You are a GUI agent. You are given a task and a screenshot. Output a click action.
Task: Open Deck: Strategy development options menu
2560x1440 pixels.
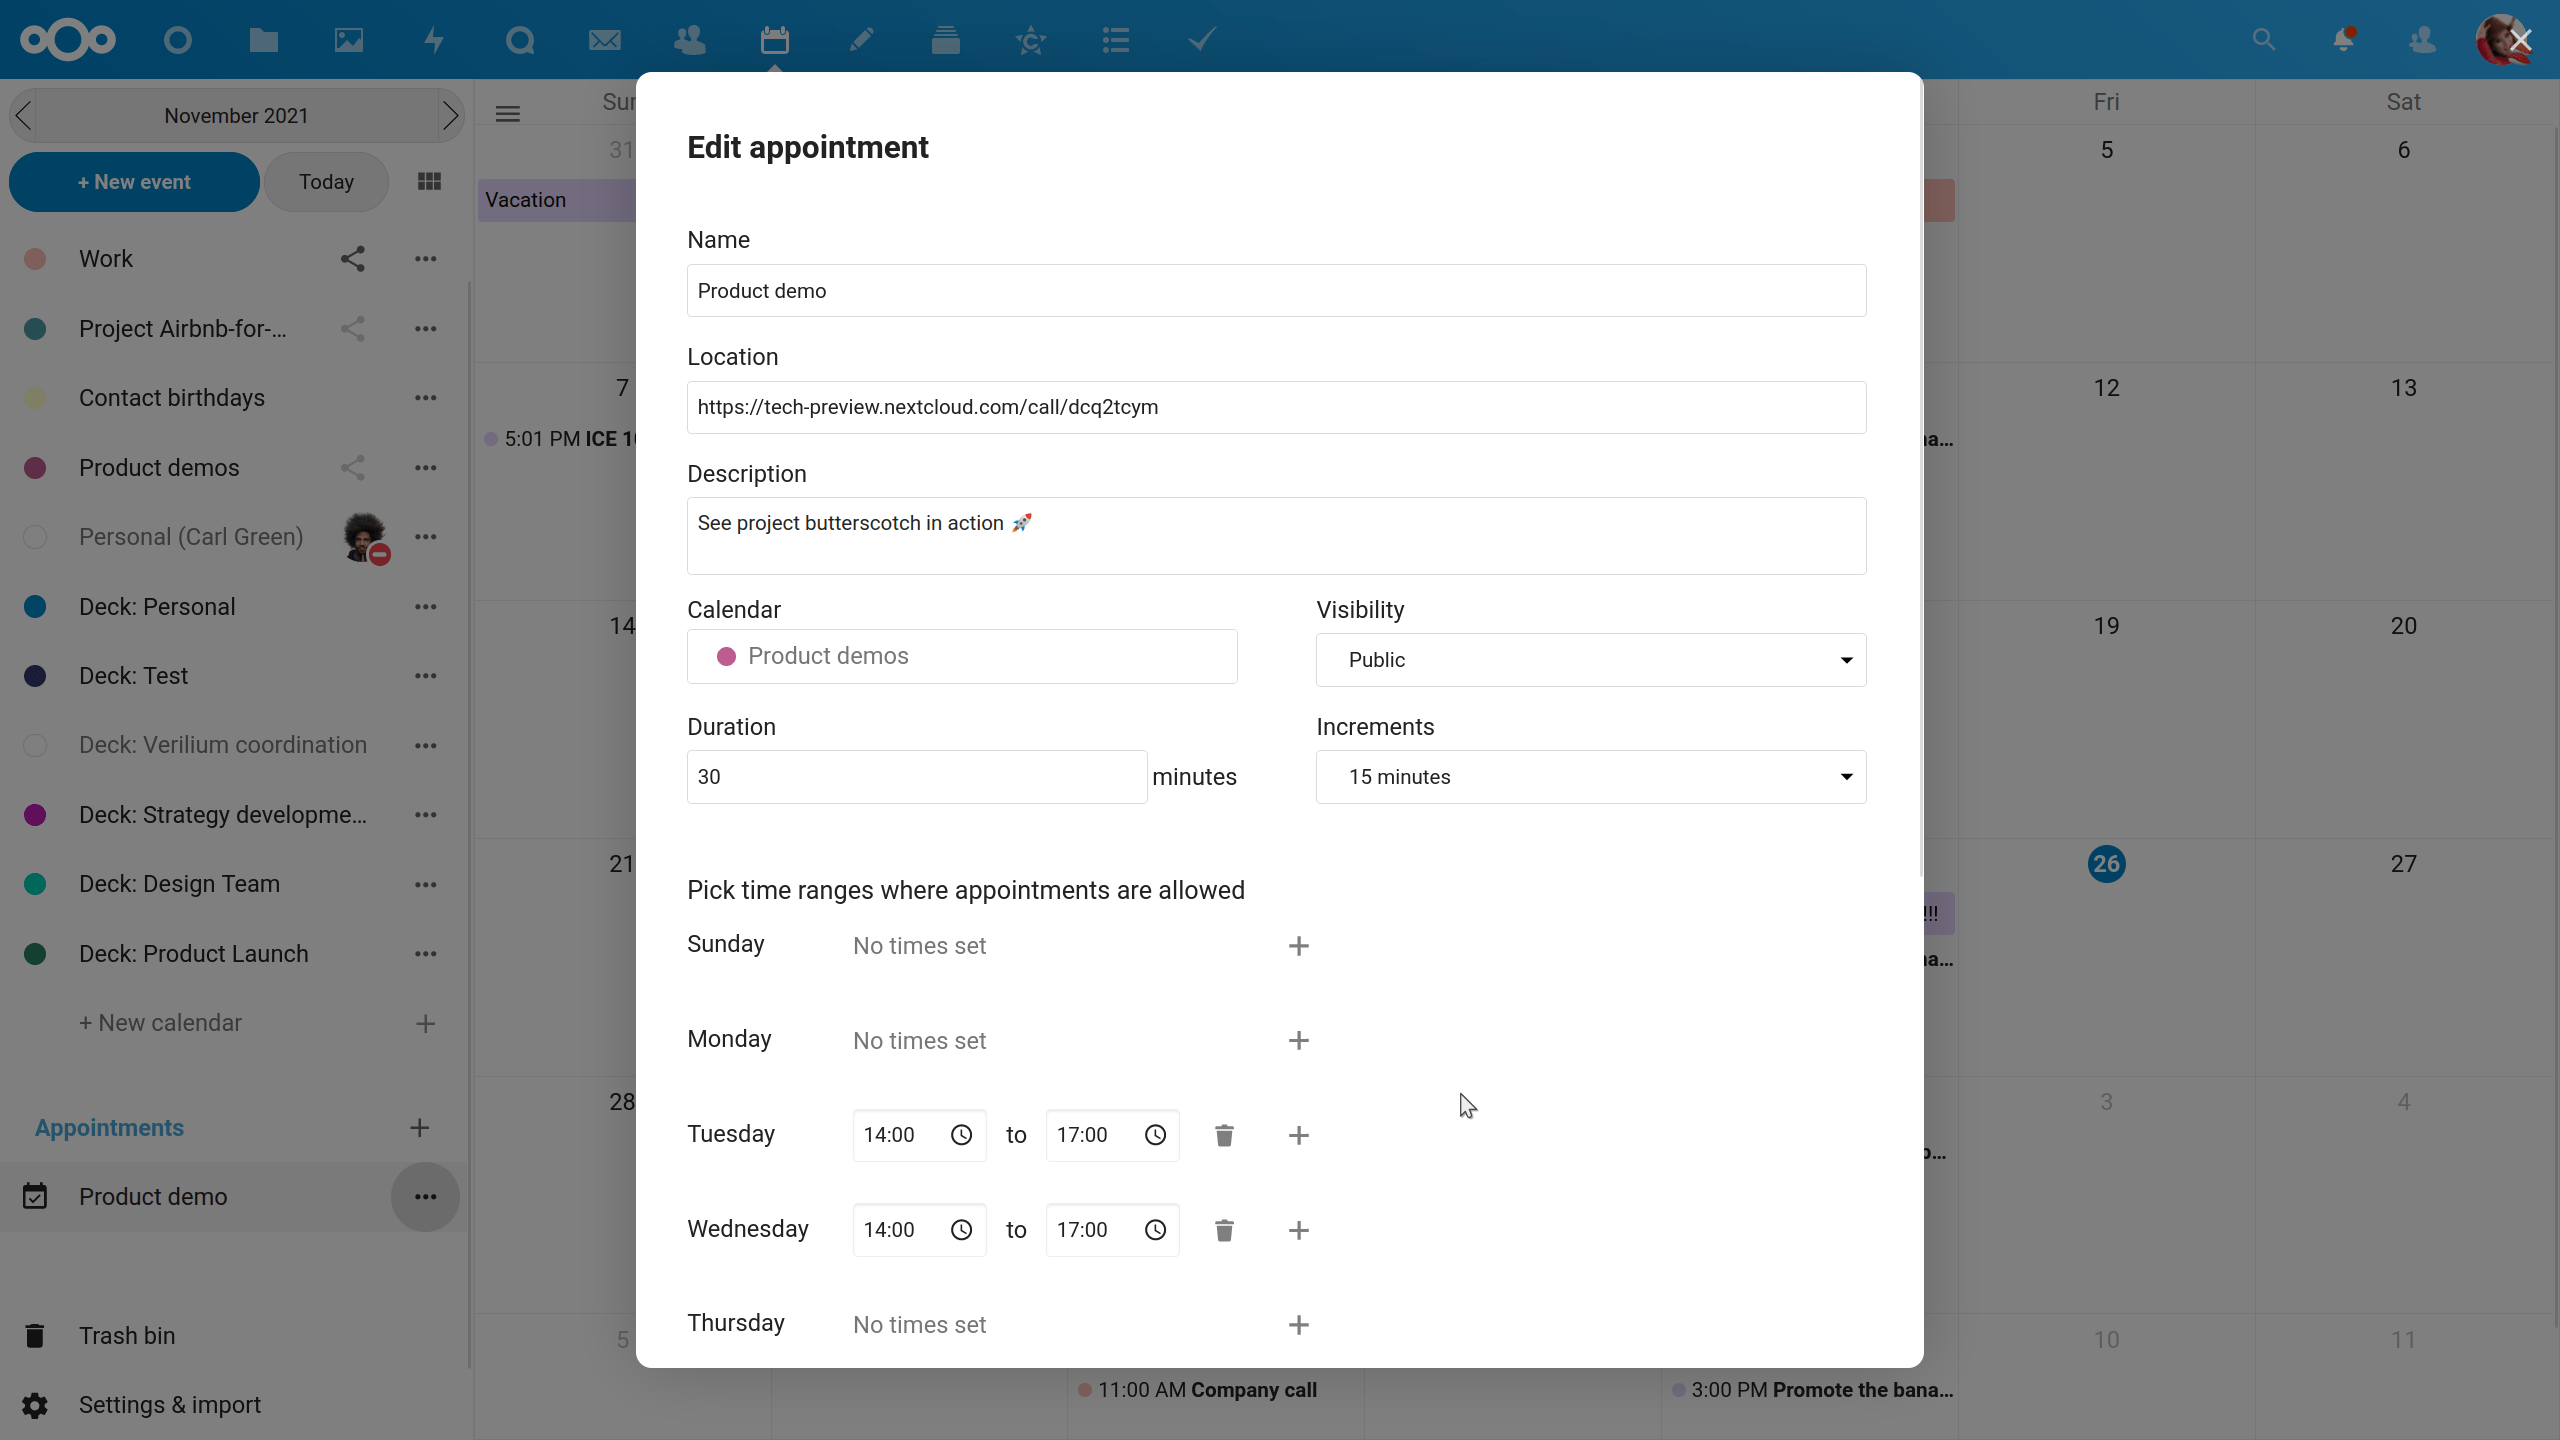425,815
